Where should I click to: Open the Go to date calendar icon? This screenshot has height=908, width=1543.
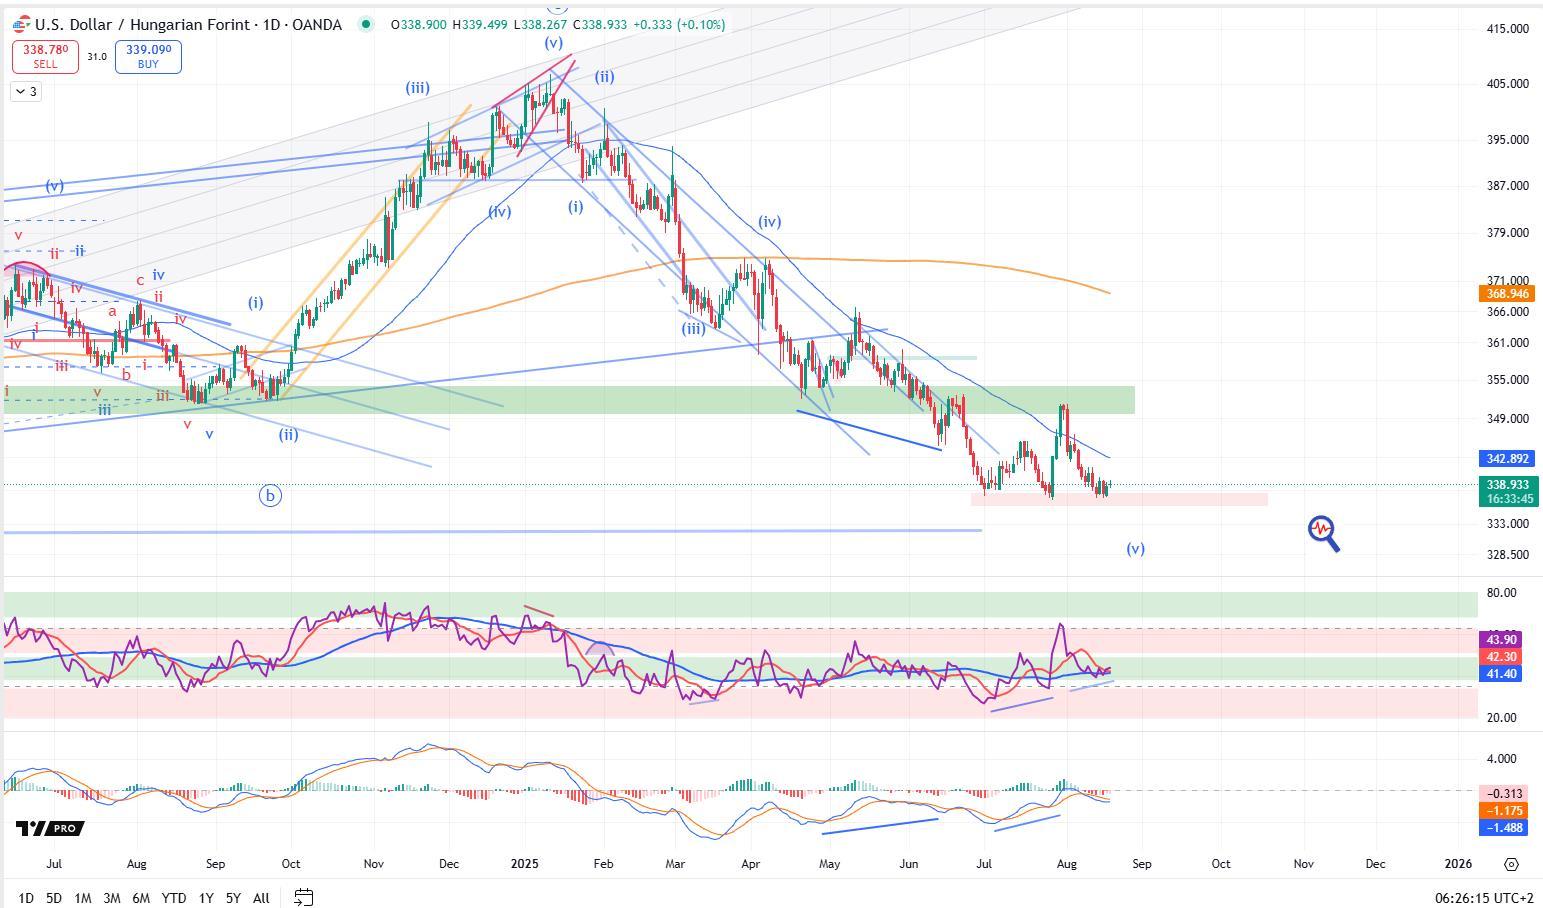[304, 897]
